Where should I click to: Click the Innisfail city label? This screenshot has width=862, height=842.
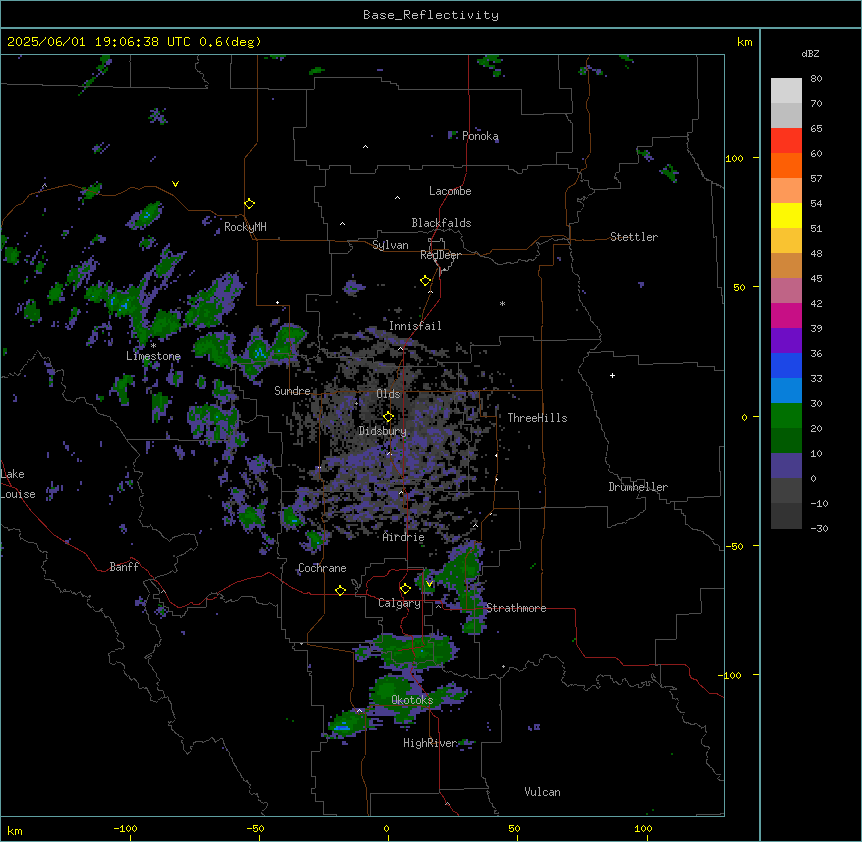415,326
